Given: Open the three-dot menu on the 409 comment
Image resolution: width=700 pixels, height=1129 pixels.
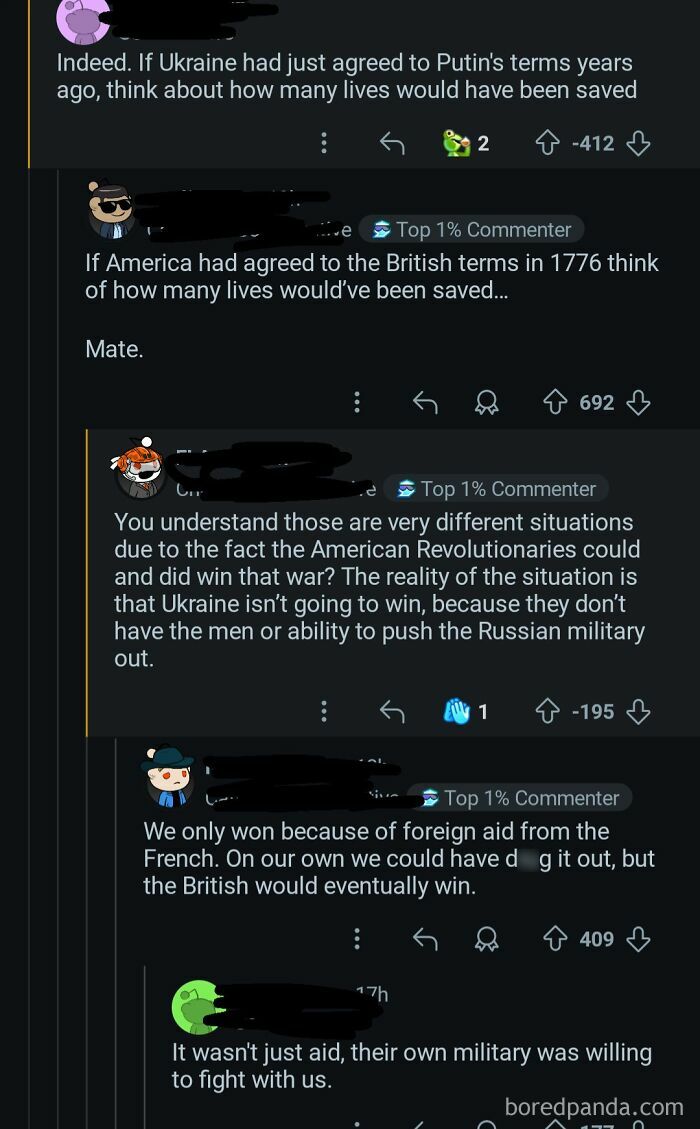Looking at the screenshot, I should click(x=357, y=938).
